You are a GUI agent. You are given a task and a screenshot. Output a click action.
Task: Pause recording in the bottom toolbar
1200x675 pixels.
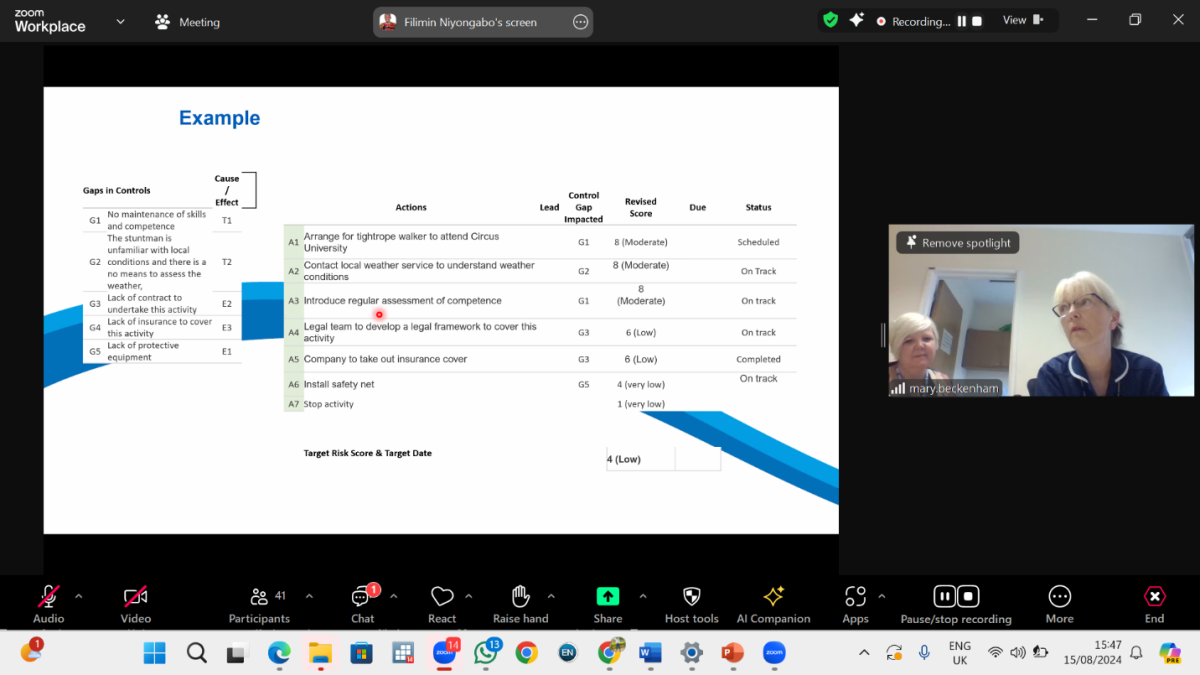(944, 596)
